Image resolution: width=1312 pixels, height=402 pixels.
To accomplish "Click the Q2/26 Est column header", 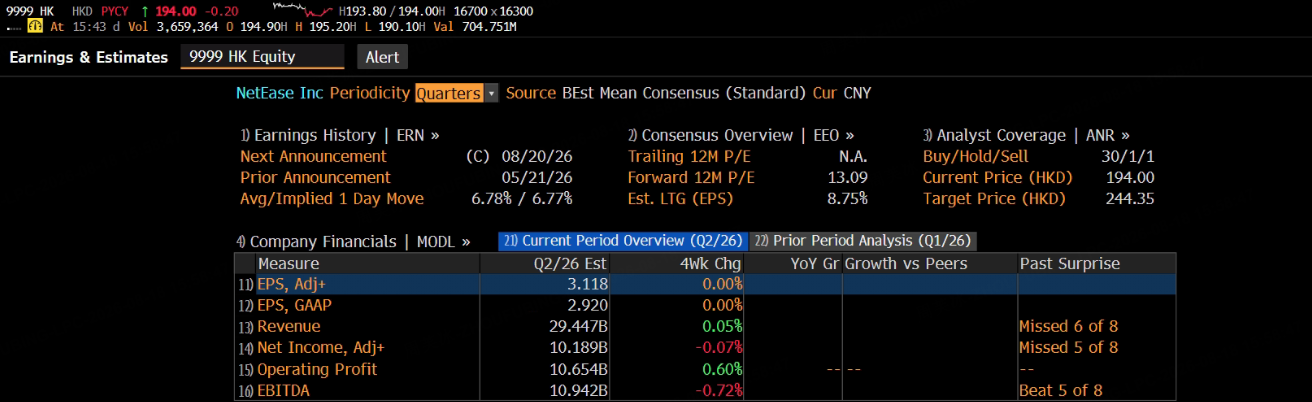I will tap(546, 263).
